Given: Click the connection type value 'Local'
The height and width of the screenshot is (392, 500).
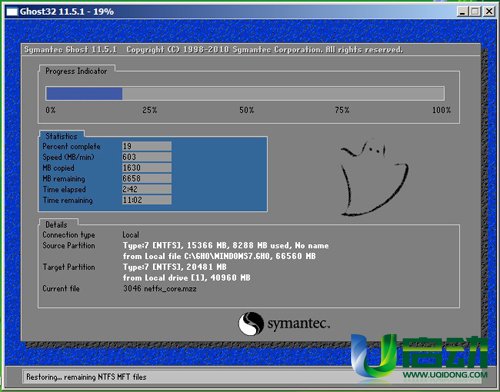Looking at the screenshot, I should point(131,235).
